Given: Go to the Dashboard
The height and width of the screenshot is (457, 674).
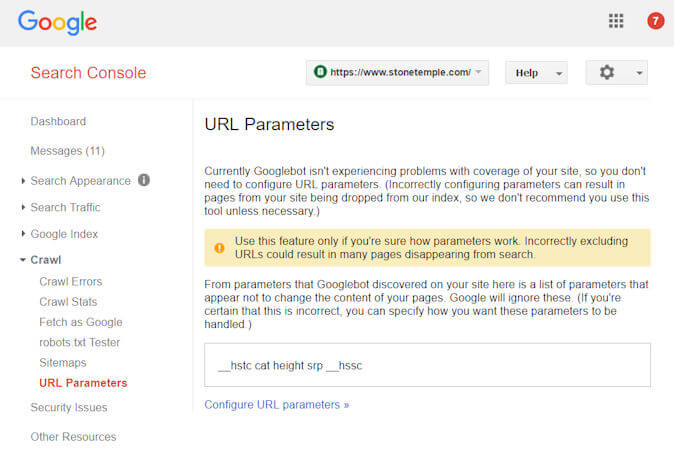Looking at the screenshot, I should [58, 121].
